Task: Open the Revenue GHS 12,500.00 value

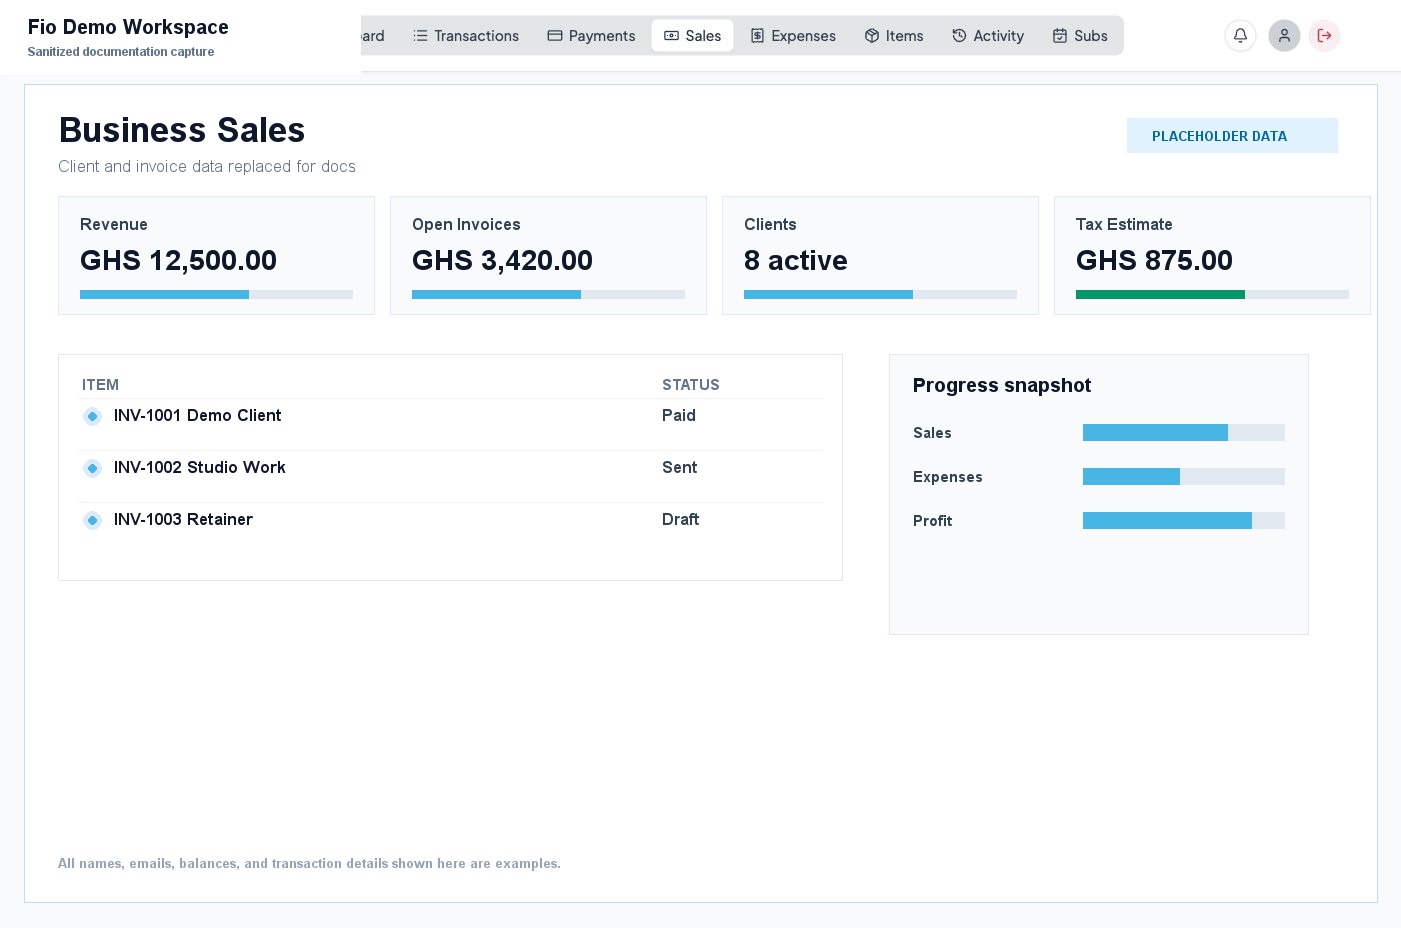Action: [178, 260]
